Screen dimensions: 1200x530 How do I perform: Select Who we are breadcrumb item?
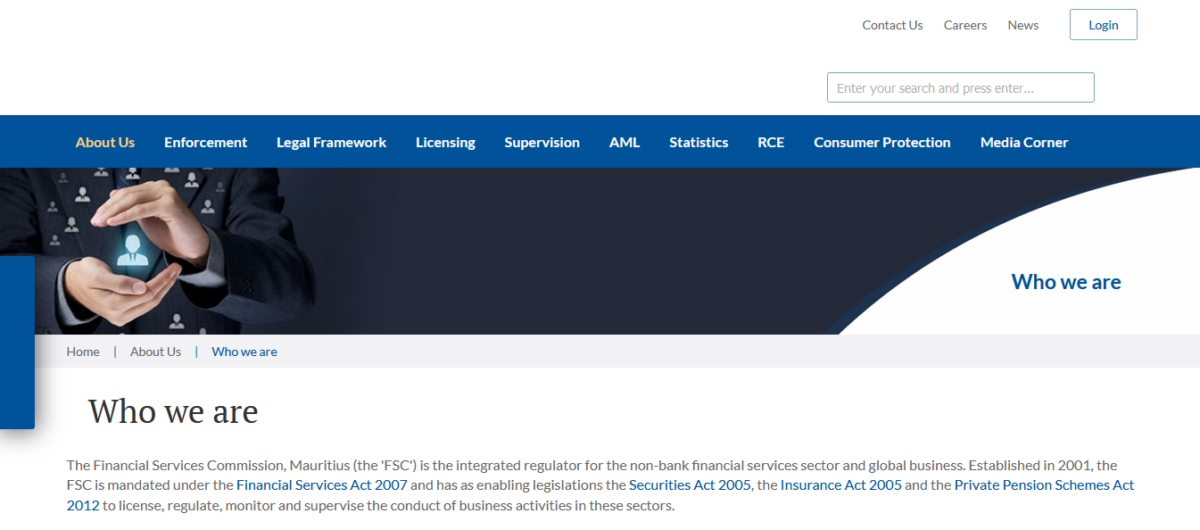[244, 352]
